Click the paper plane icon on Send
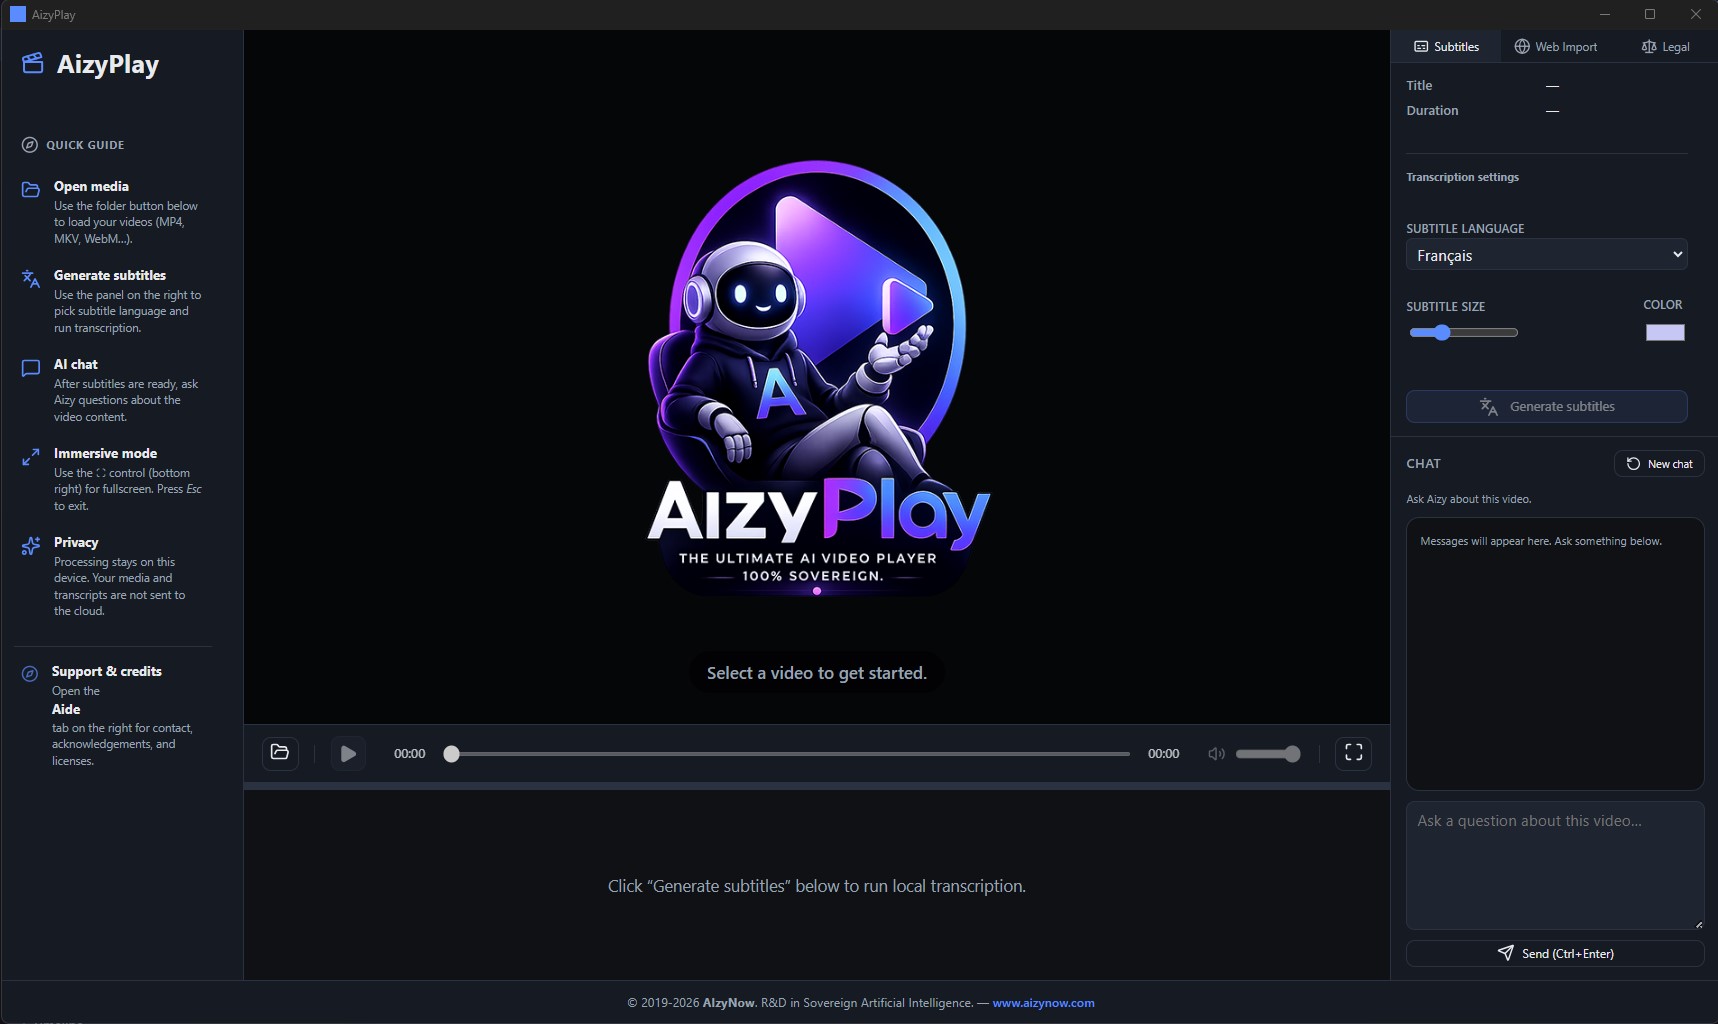 1505,953
